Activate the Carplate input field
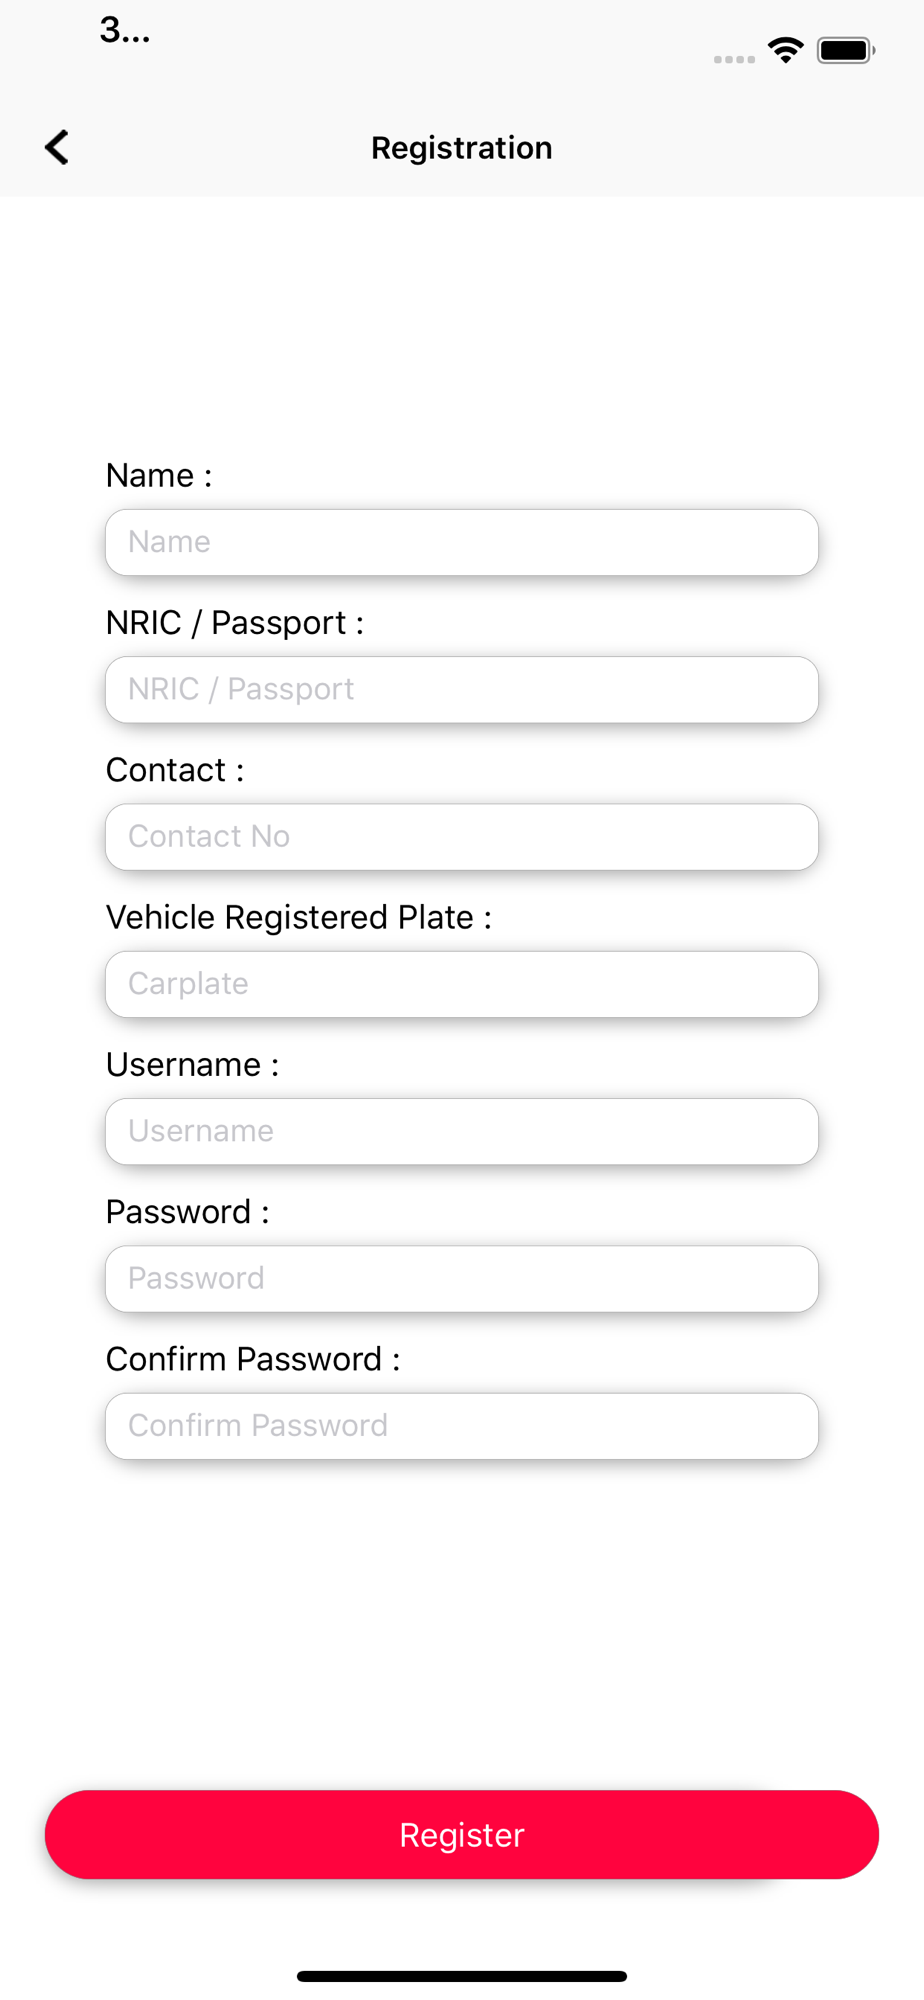924x2000 pixels. (462, 984)
